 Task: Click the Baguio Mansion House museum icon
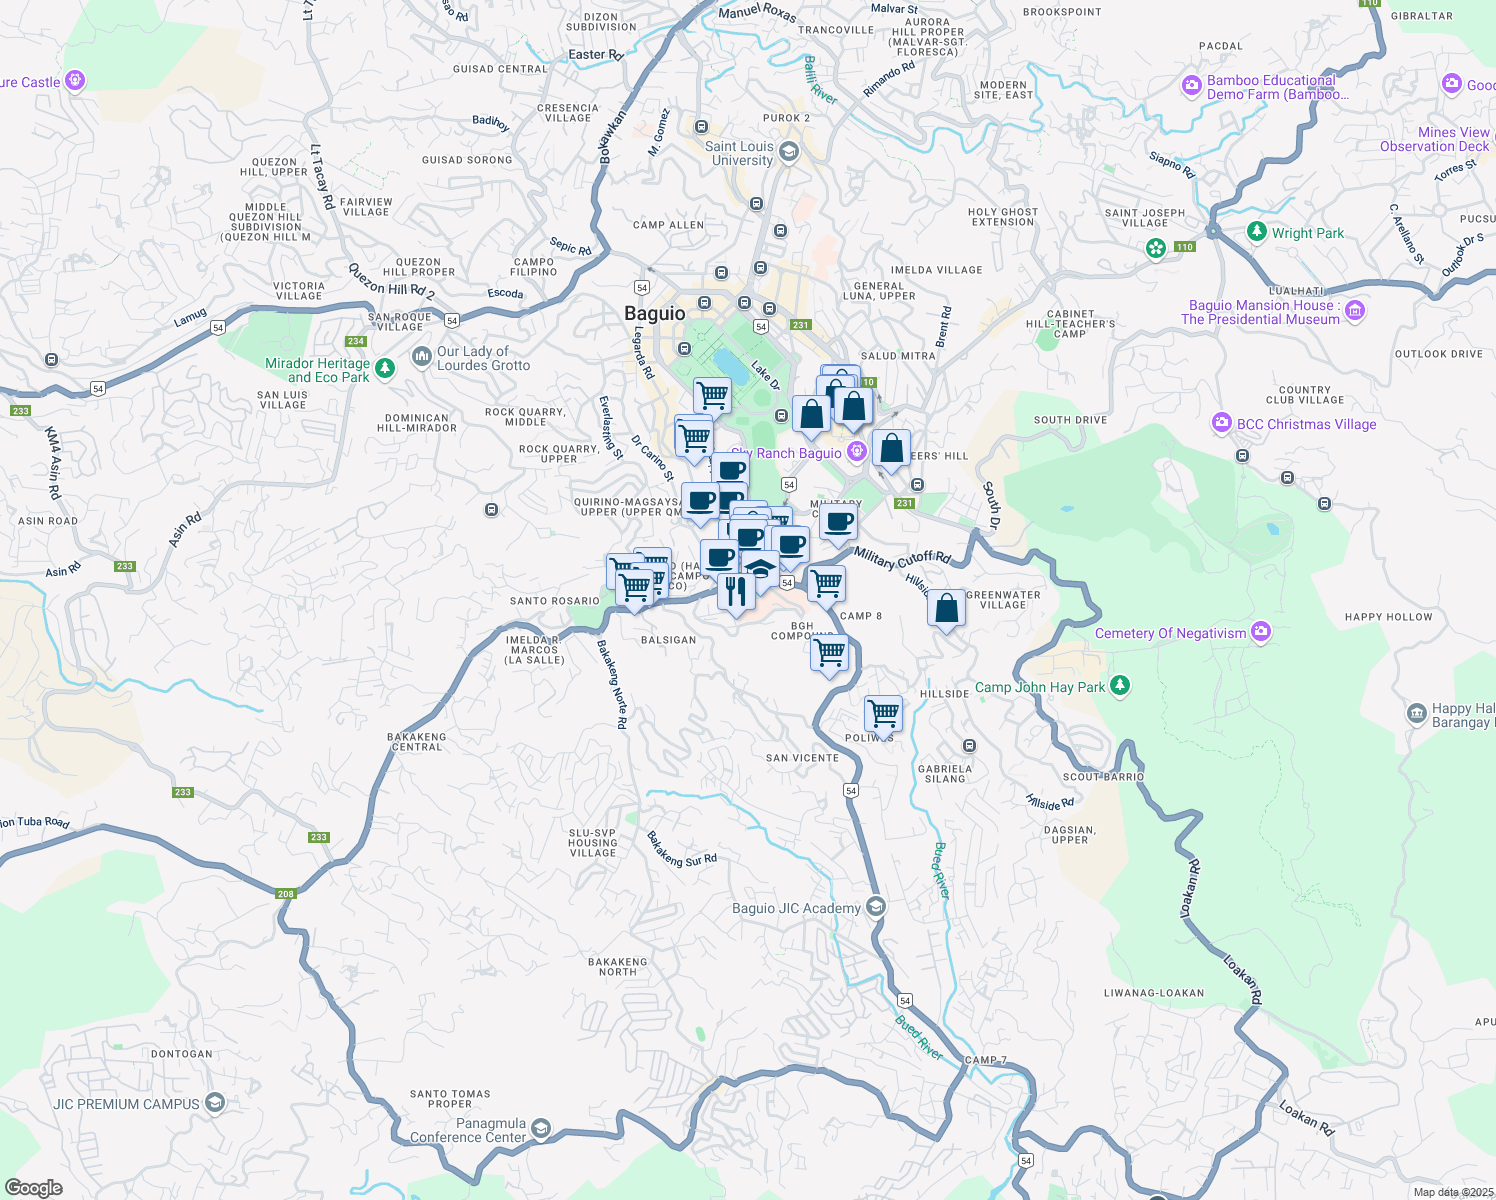pos(1355,310)
